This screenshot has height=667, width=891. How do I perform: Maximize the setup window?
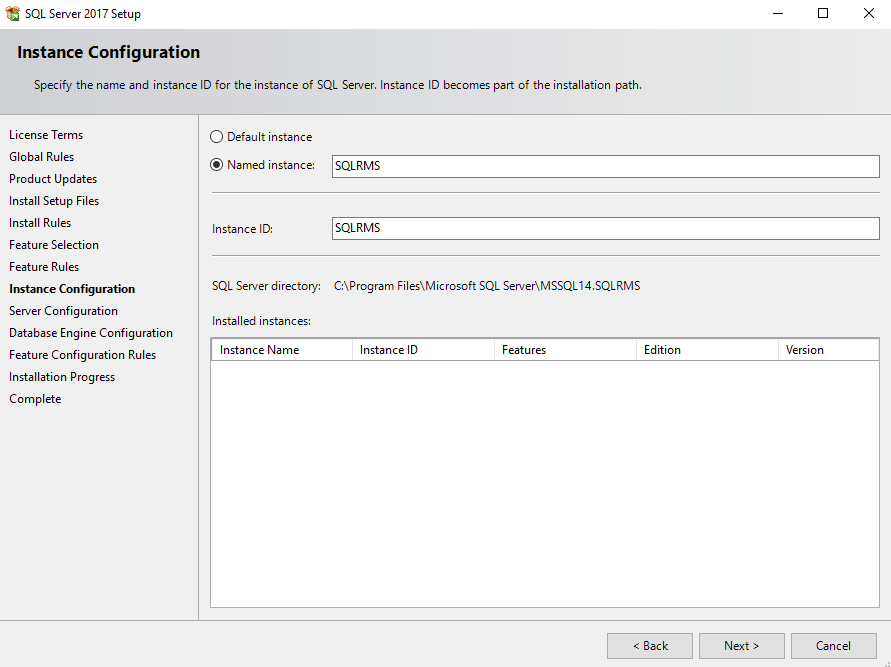pos(823,14)
